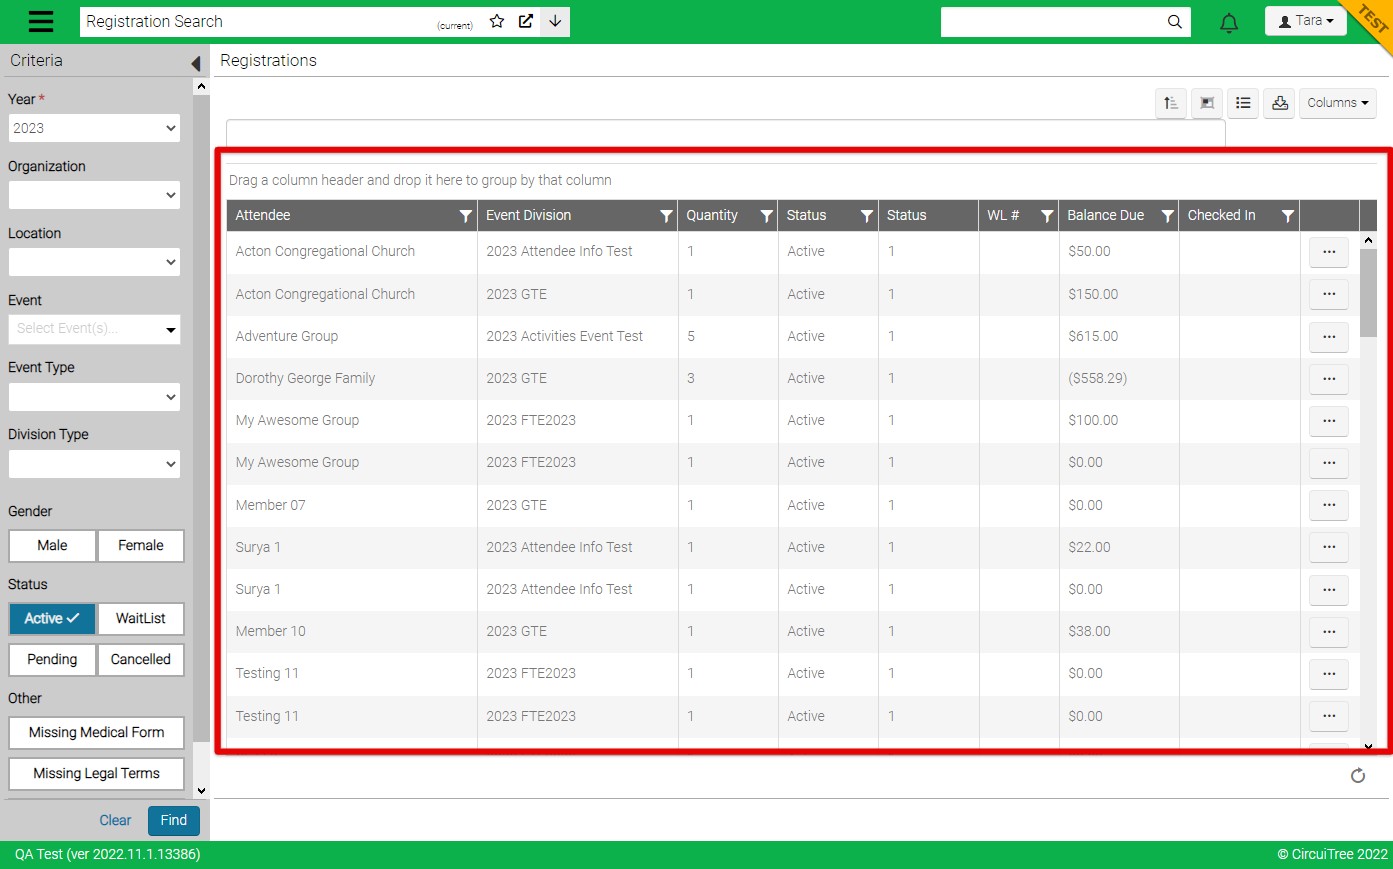
Task: Click the bulleted list view icon
Action: tap(1243, 103)
